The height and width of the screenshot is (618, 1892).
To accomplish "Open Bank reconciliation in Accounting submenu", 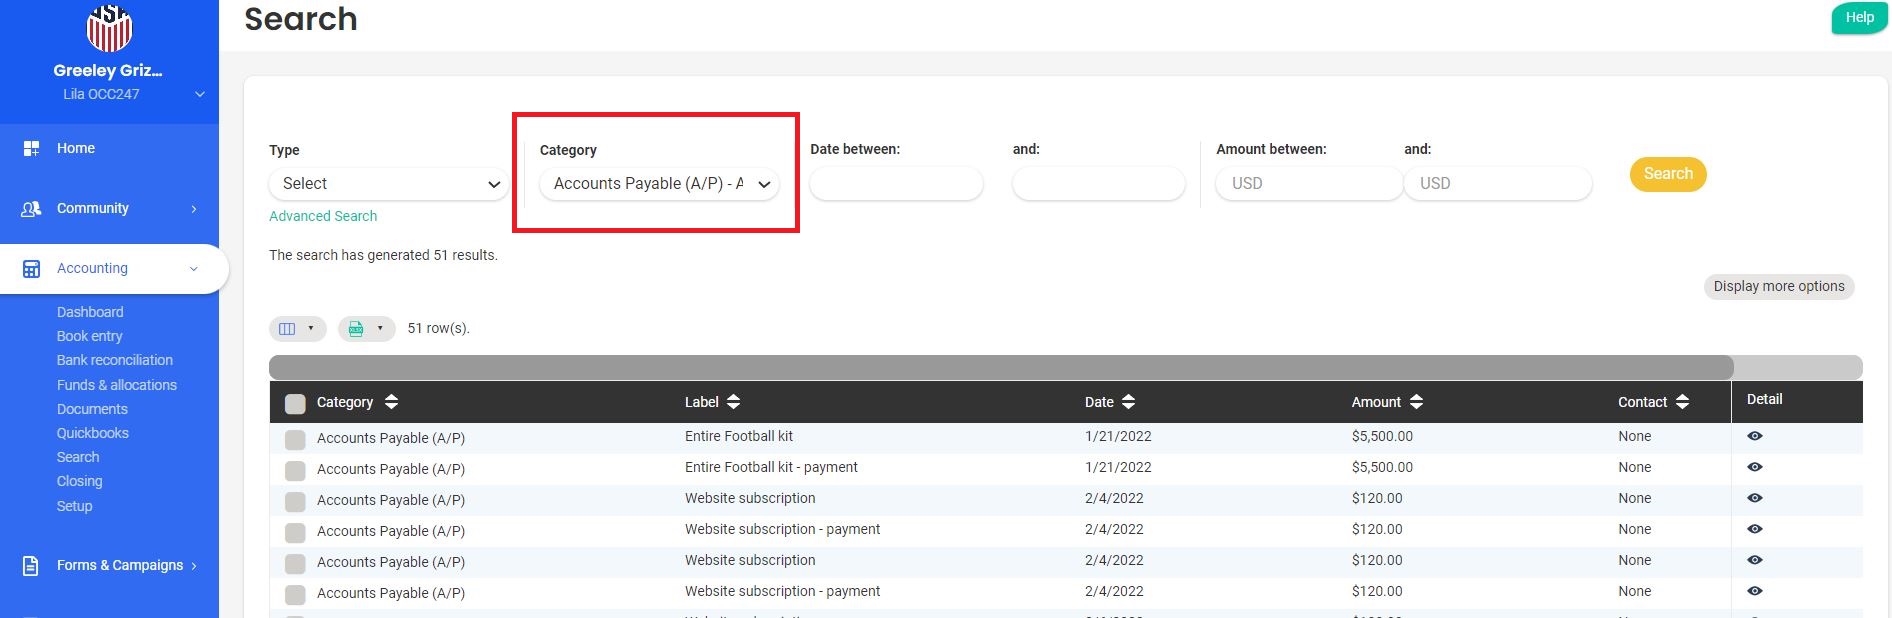I will pos(114,360).
